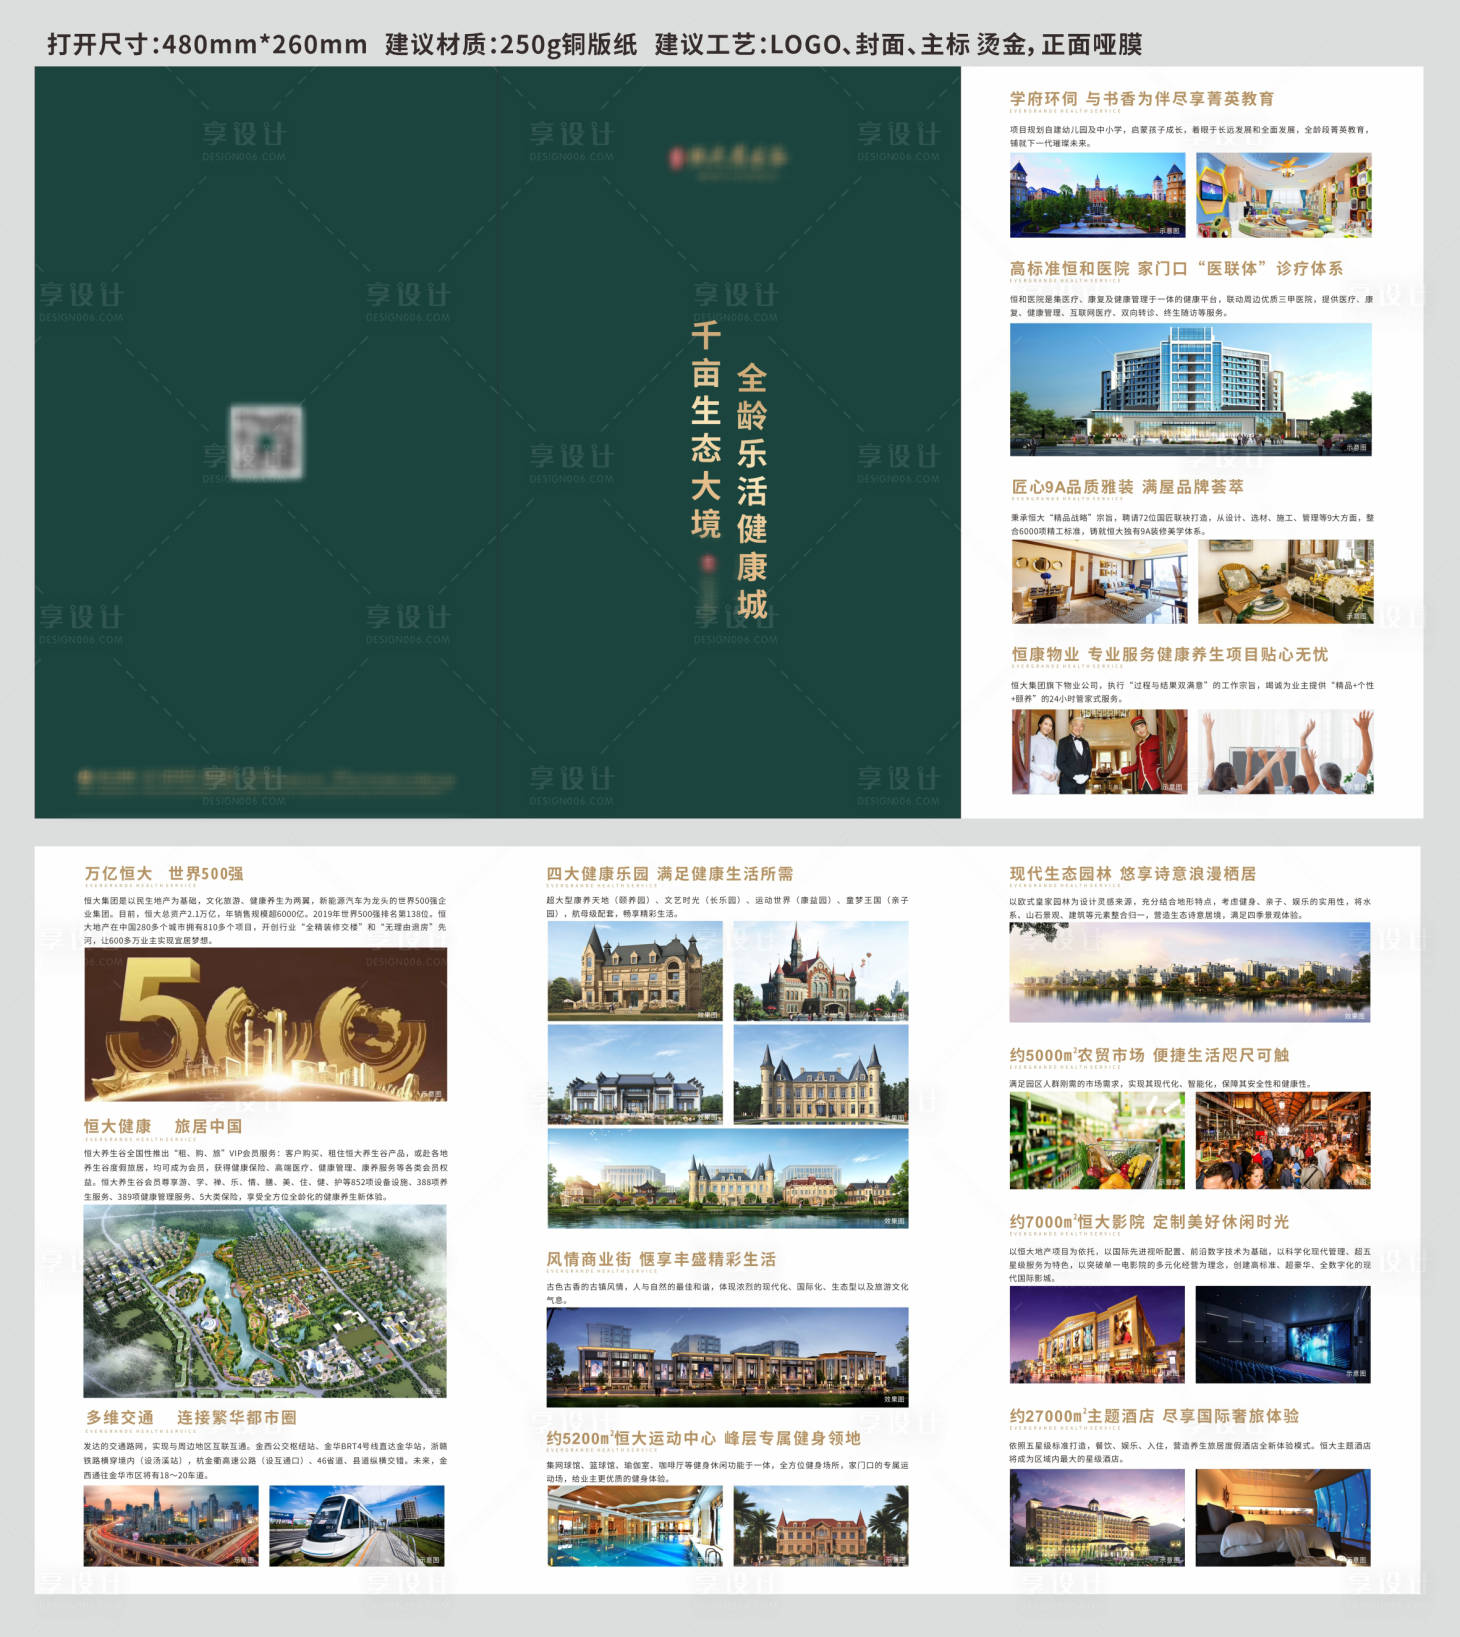Open the aerial site plan rendering
Viewport: 1460px width, 1637px height.
click(x=265, y=1301)
